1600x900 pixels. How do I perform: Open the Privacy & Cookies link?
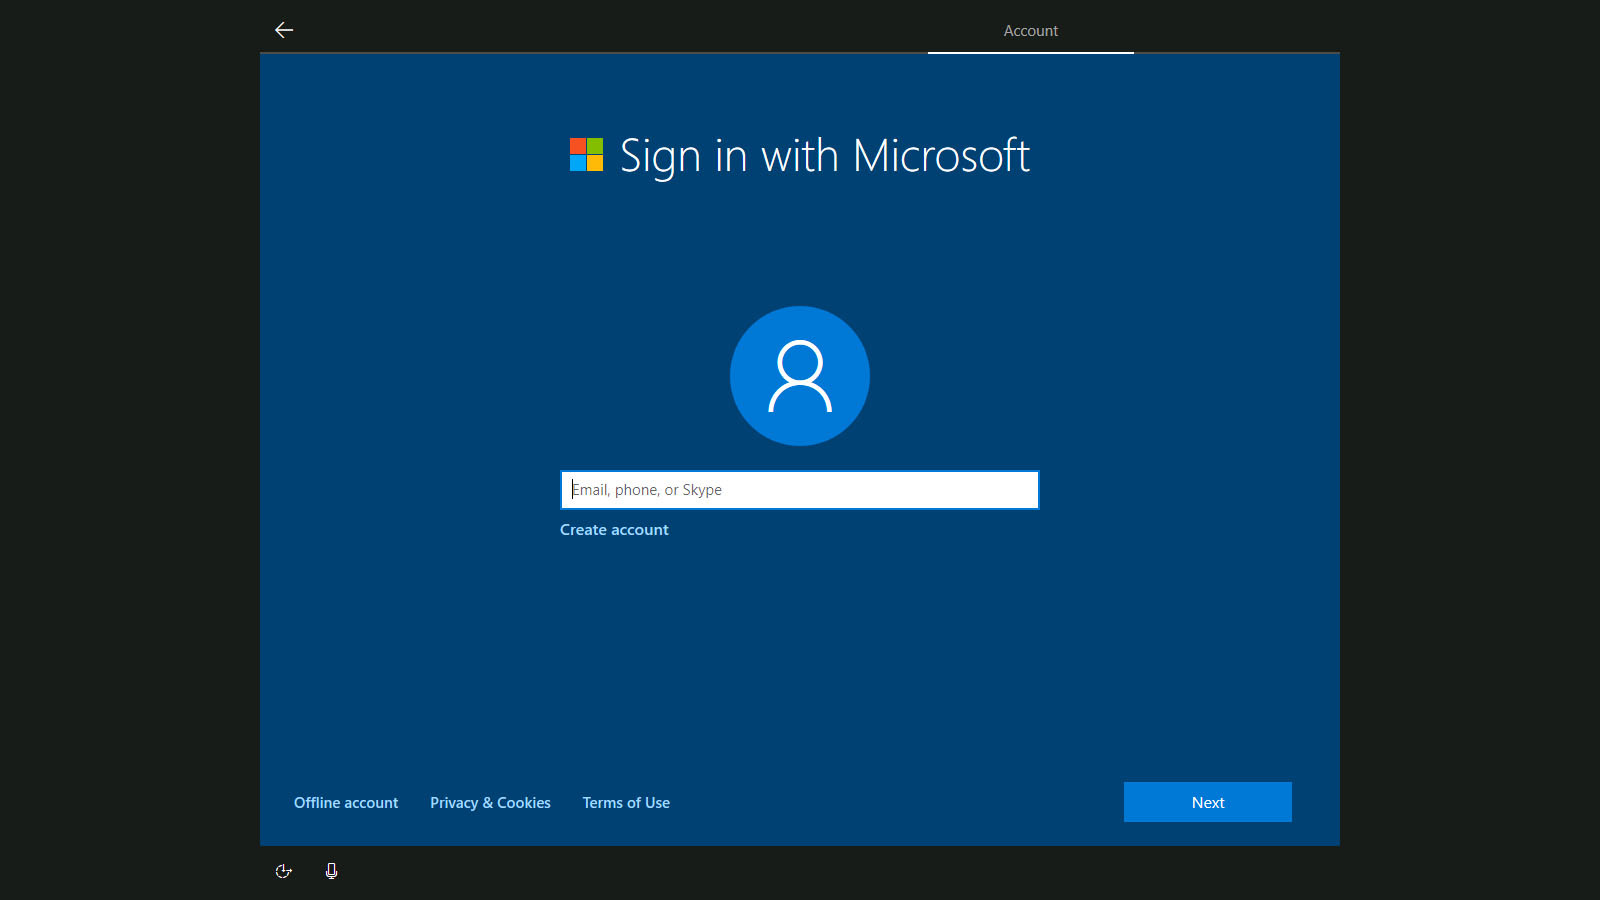tap(490, 803)
